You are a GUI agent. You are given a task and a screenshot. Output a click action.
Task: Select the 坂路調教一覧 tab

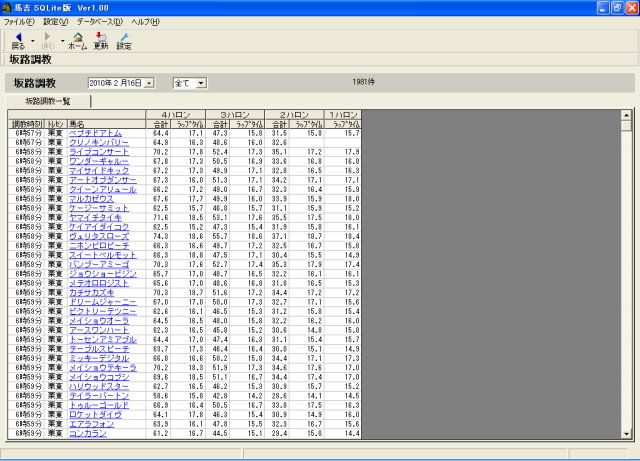click(x=48, y=101)
